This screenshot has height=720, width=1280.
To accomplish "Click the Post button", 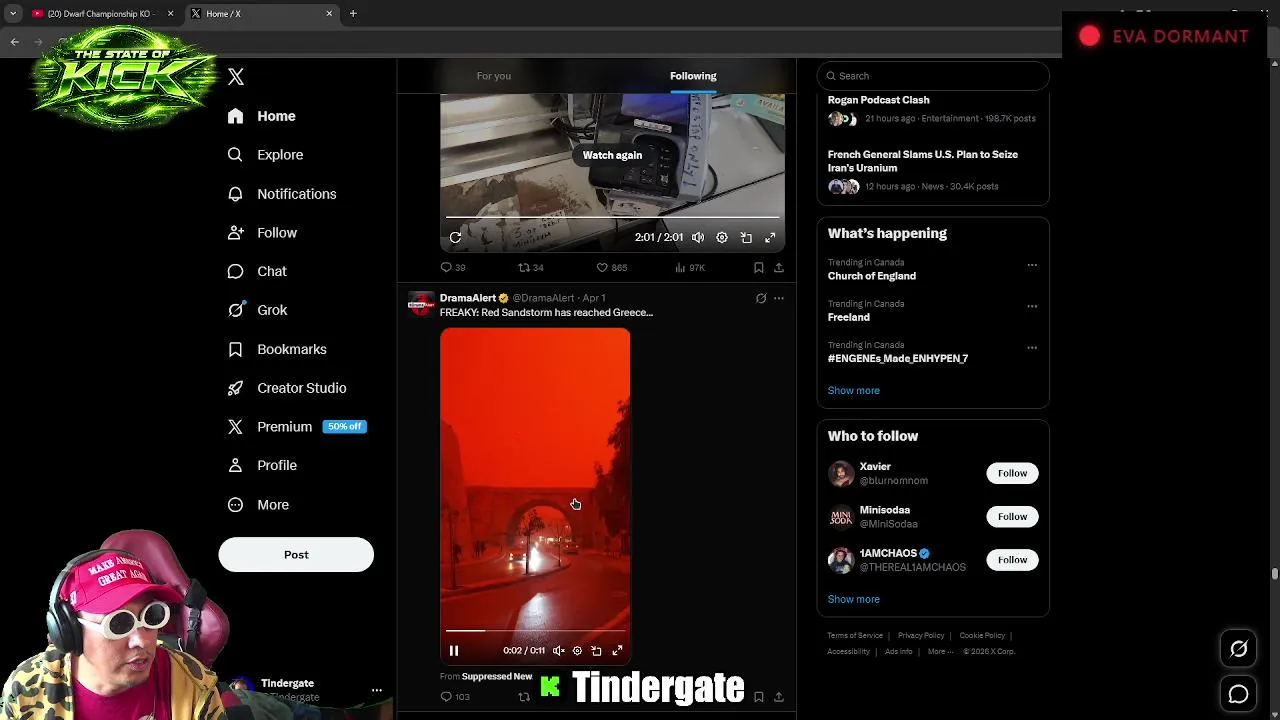I will (296, 555).
